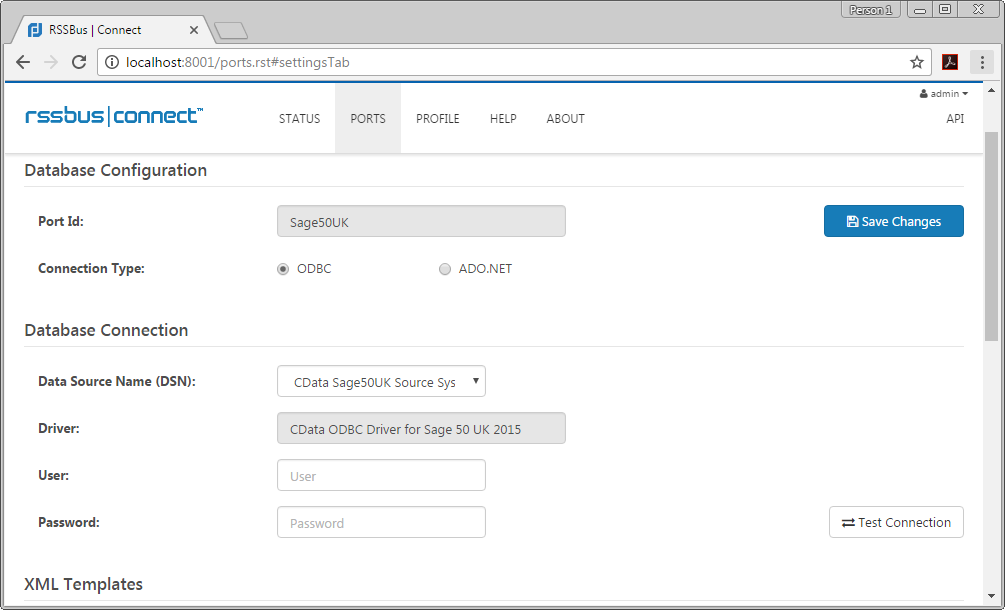Click the browser address bar URL
This screenshot has width=1005, height=610.
237,62
